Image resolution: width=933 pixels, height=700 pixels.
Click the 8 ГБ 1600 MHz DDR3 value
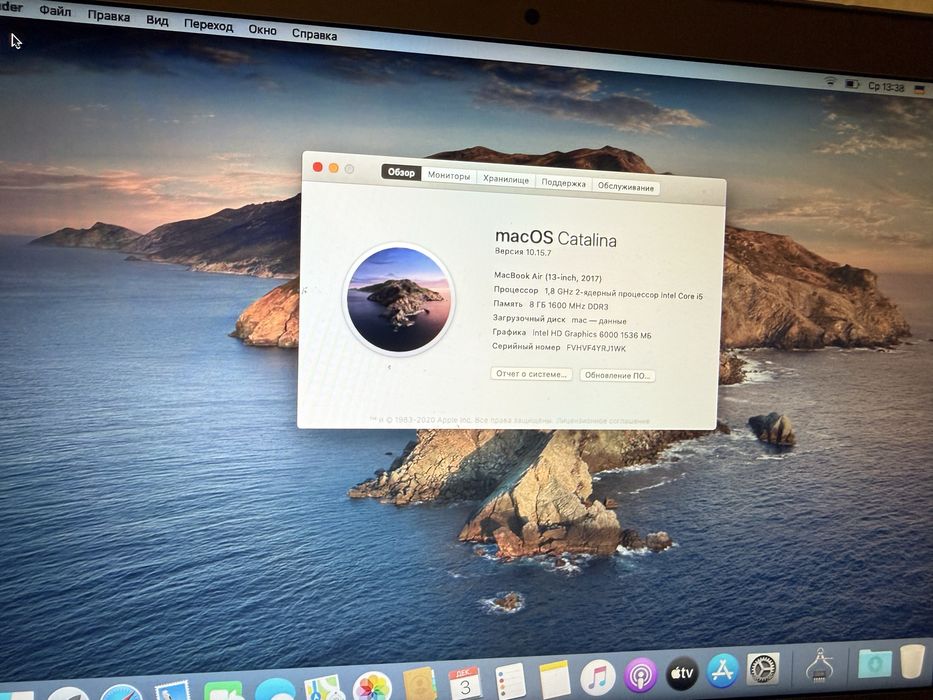[568, 305]
